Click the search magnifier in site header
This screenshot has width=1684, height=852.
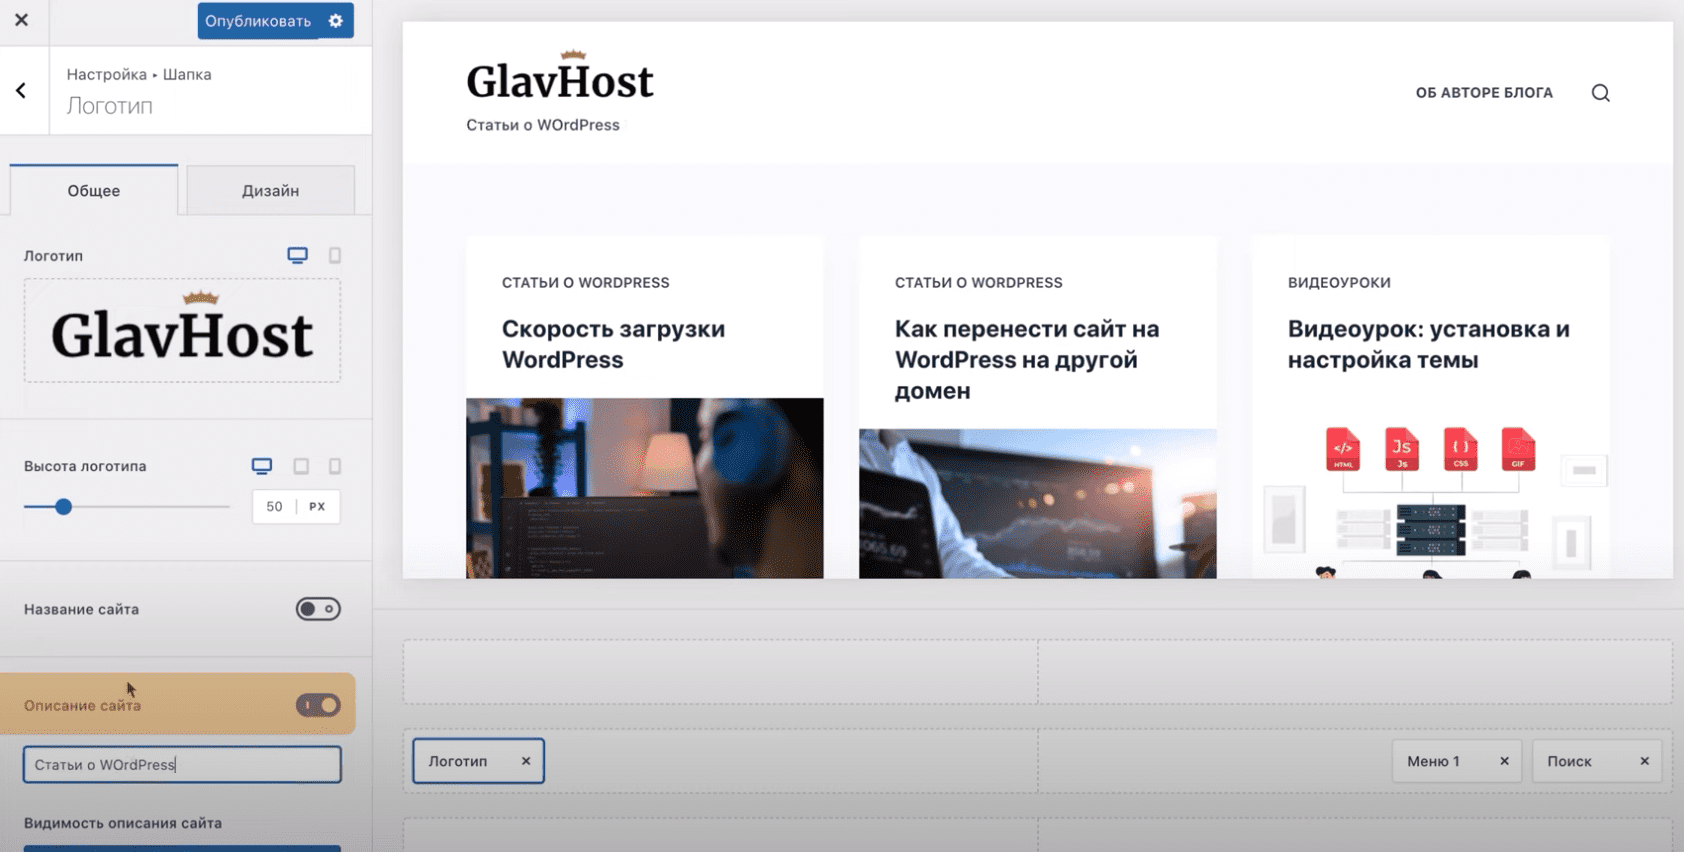[x=1600, y=93]
